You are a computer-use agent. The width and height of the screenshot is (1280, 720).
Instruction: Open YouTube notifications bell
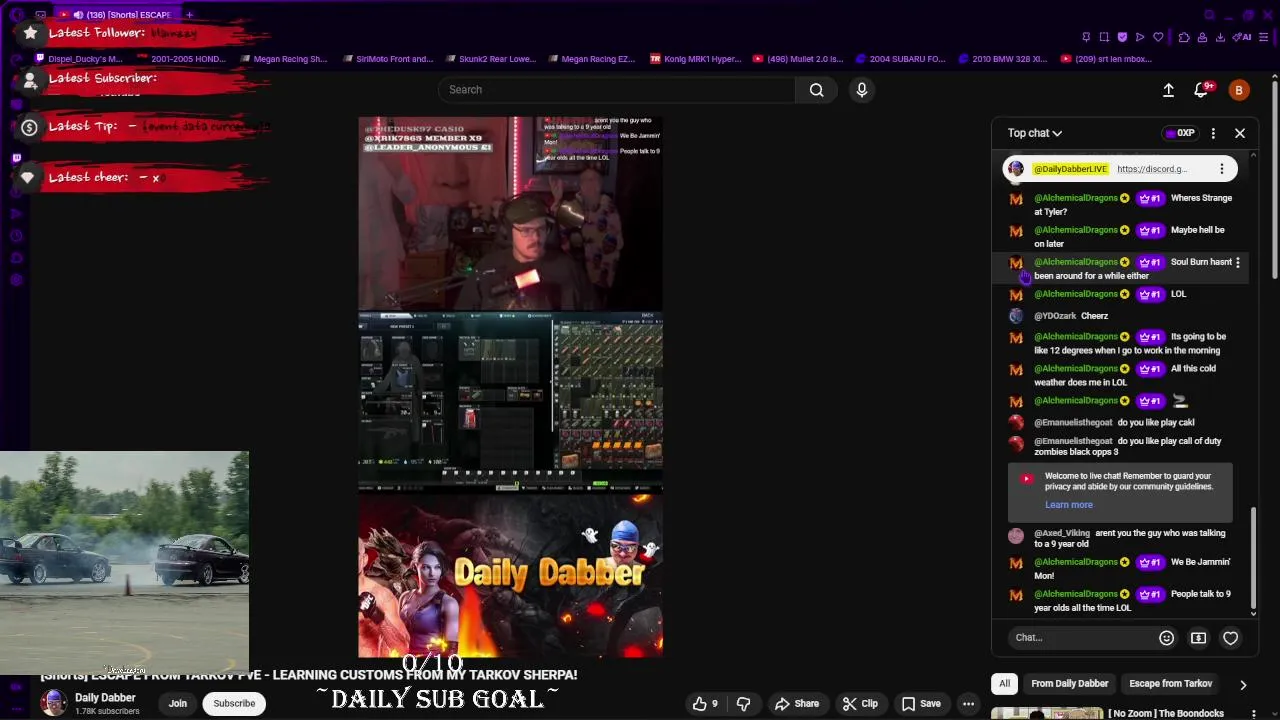(x=1202, y=90)
